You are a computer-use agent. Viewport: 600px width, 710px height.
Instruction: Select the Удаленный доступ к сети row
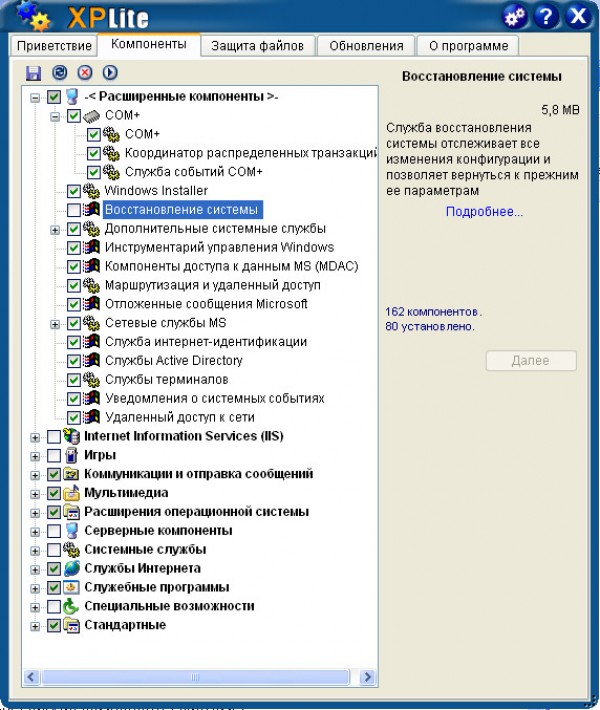pyautogui.click(x=179, y=417)
